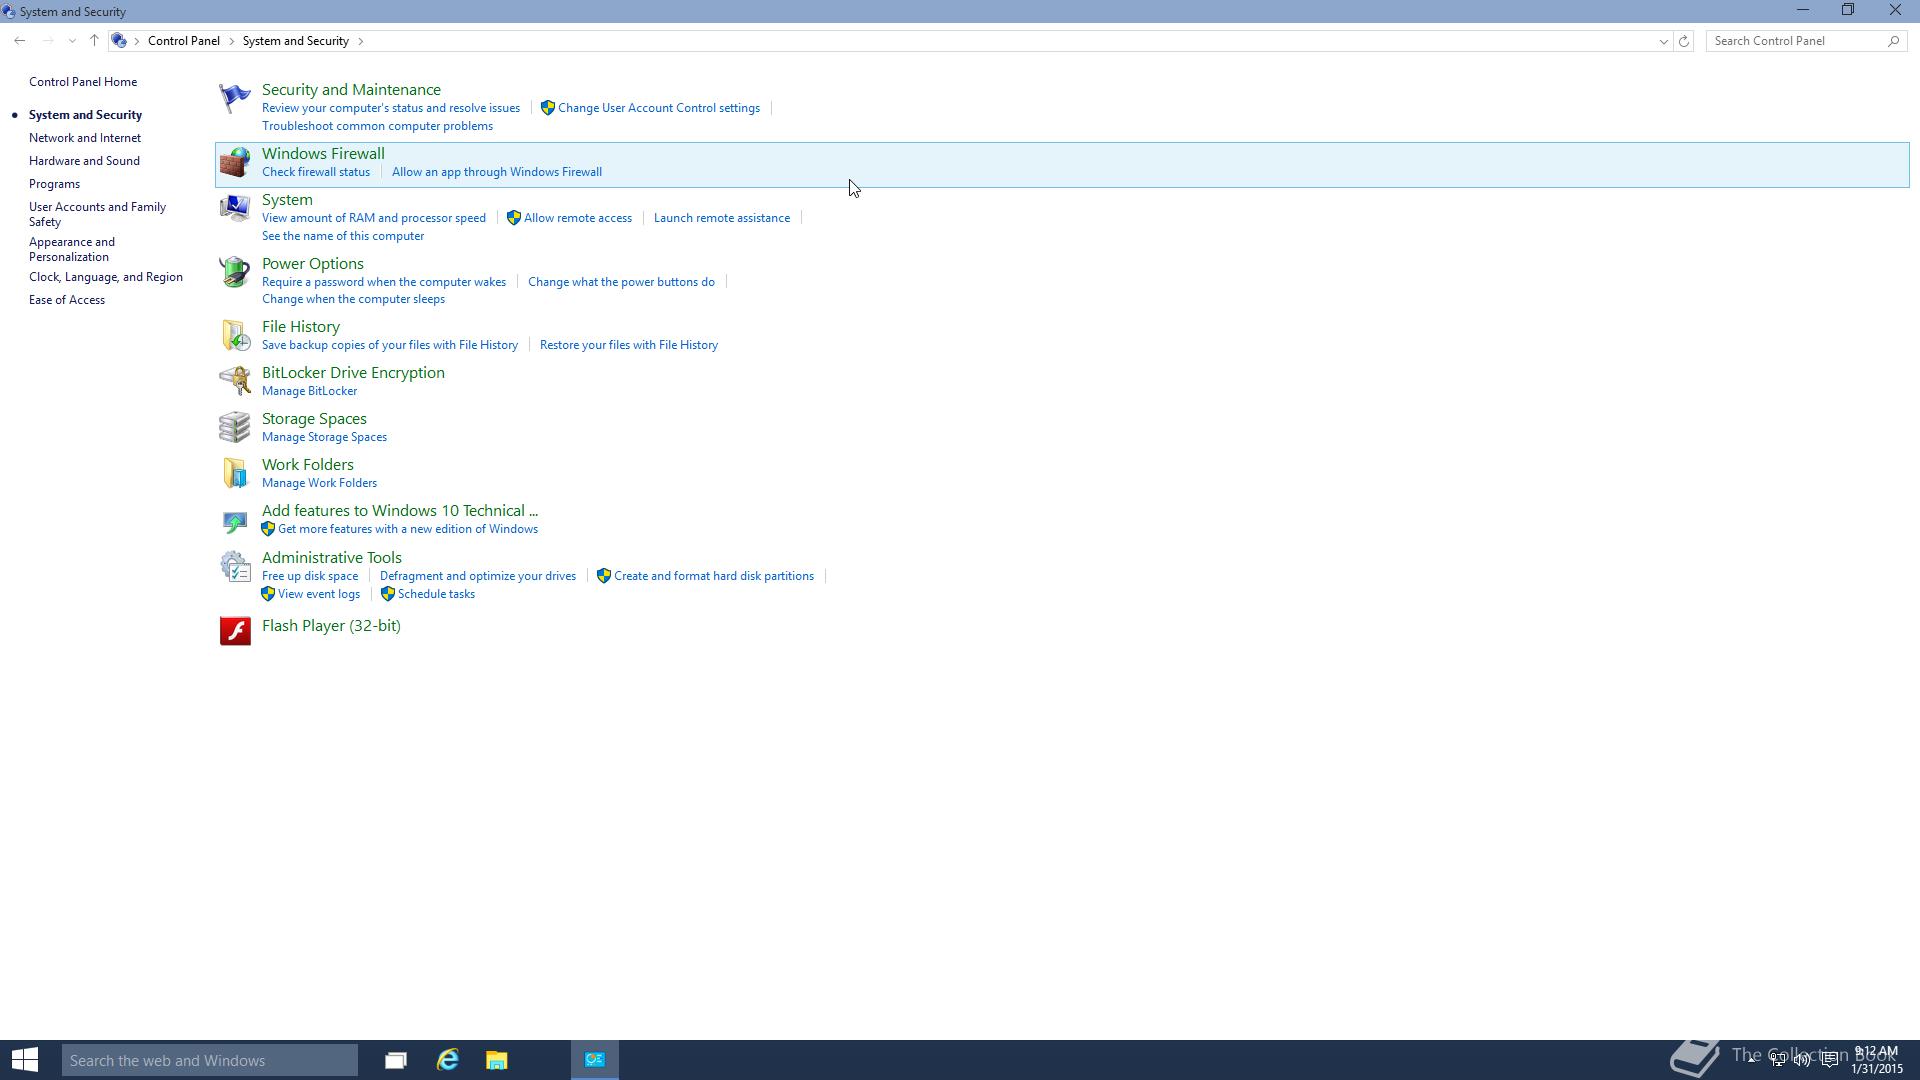The height and width of the screenshot is (1080, 1920).
Task: Open the notifications tray icon
Action: pos(1829,1060)
